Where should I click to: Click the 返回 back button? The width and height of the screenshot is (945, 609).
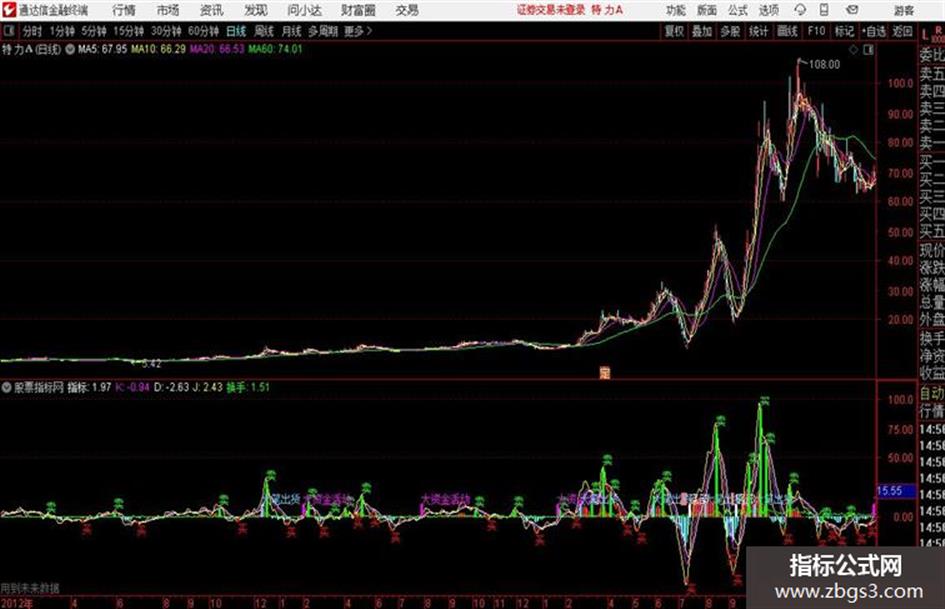pyautogui.click(x=902, y=31)
